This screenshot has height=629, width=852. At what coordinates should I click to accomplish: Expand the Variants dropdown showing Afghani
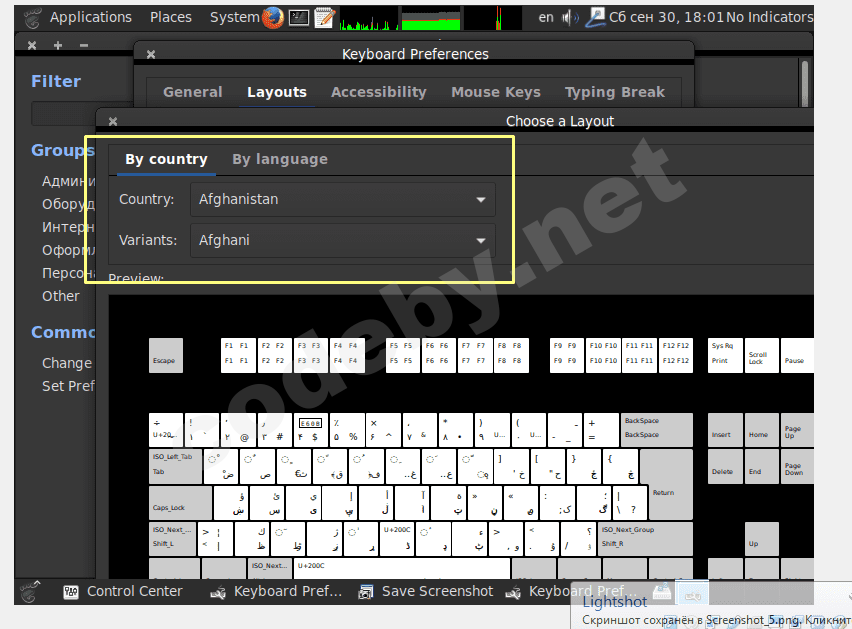343,240
